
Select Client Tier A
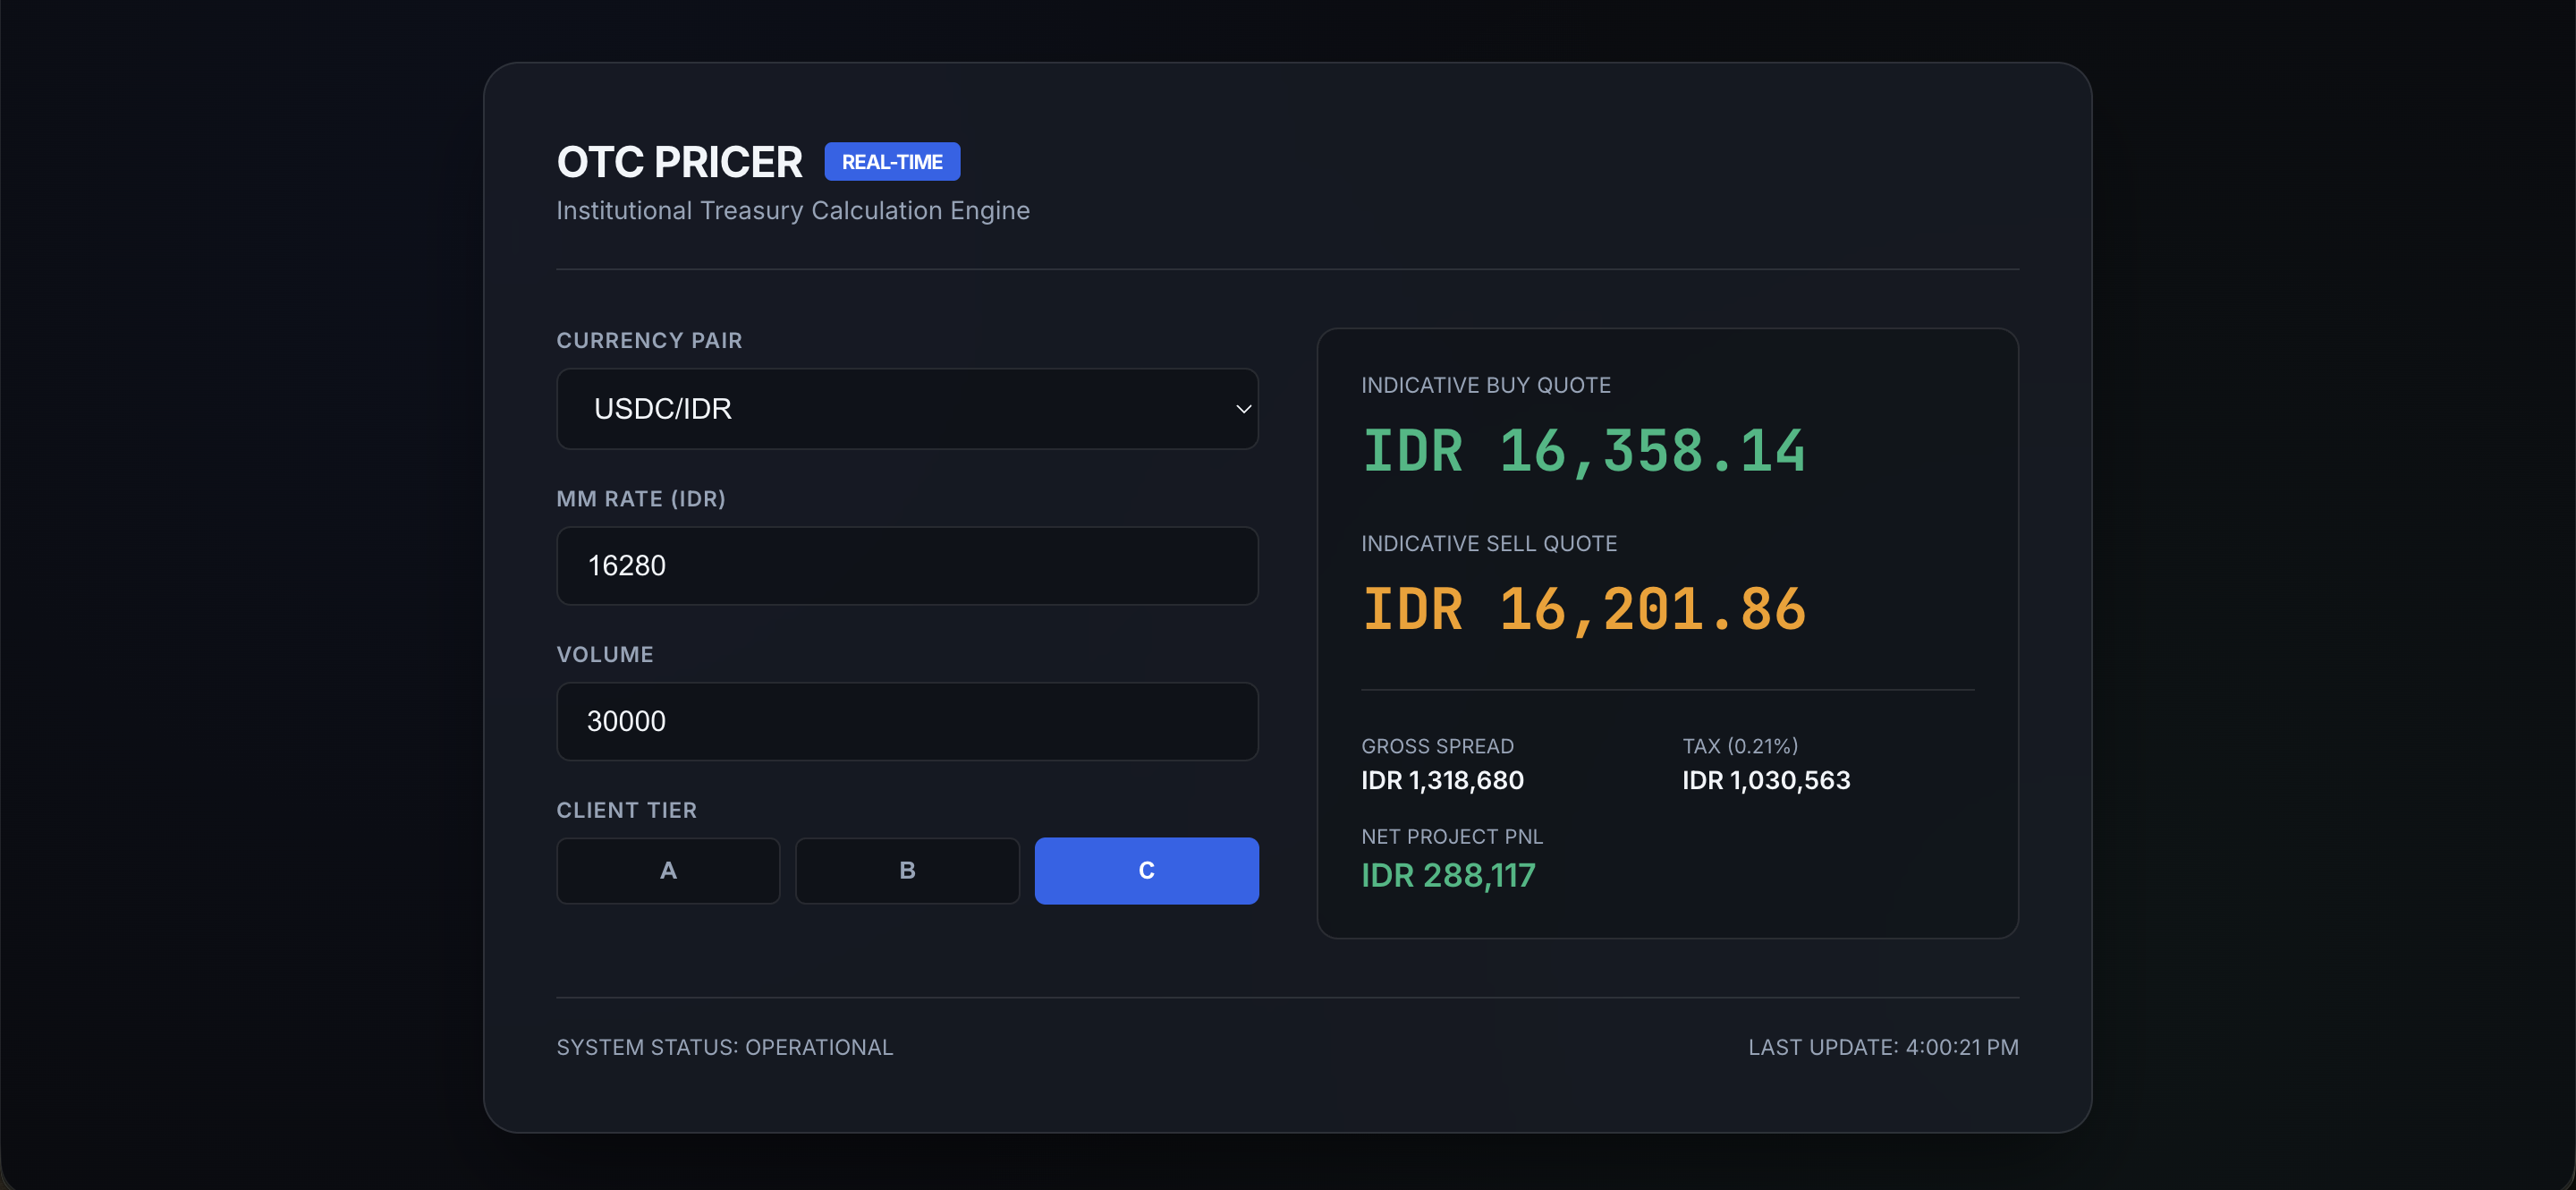(667, 870)
